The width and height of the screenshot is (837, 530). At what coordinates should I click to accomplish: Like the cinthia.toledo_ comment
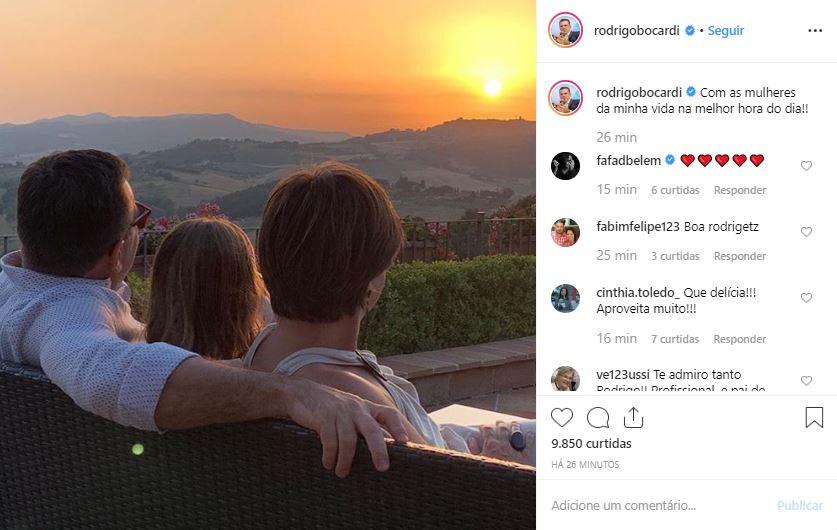pos(806,298)
